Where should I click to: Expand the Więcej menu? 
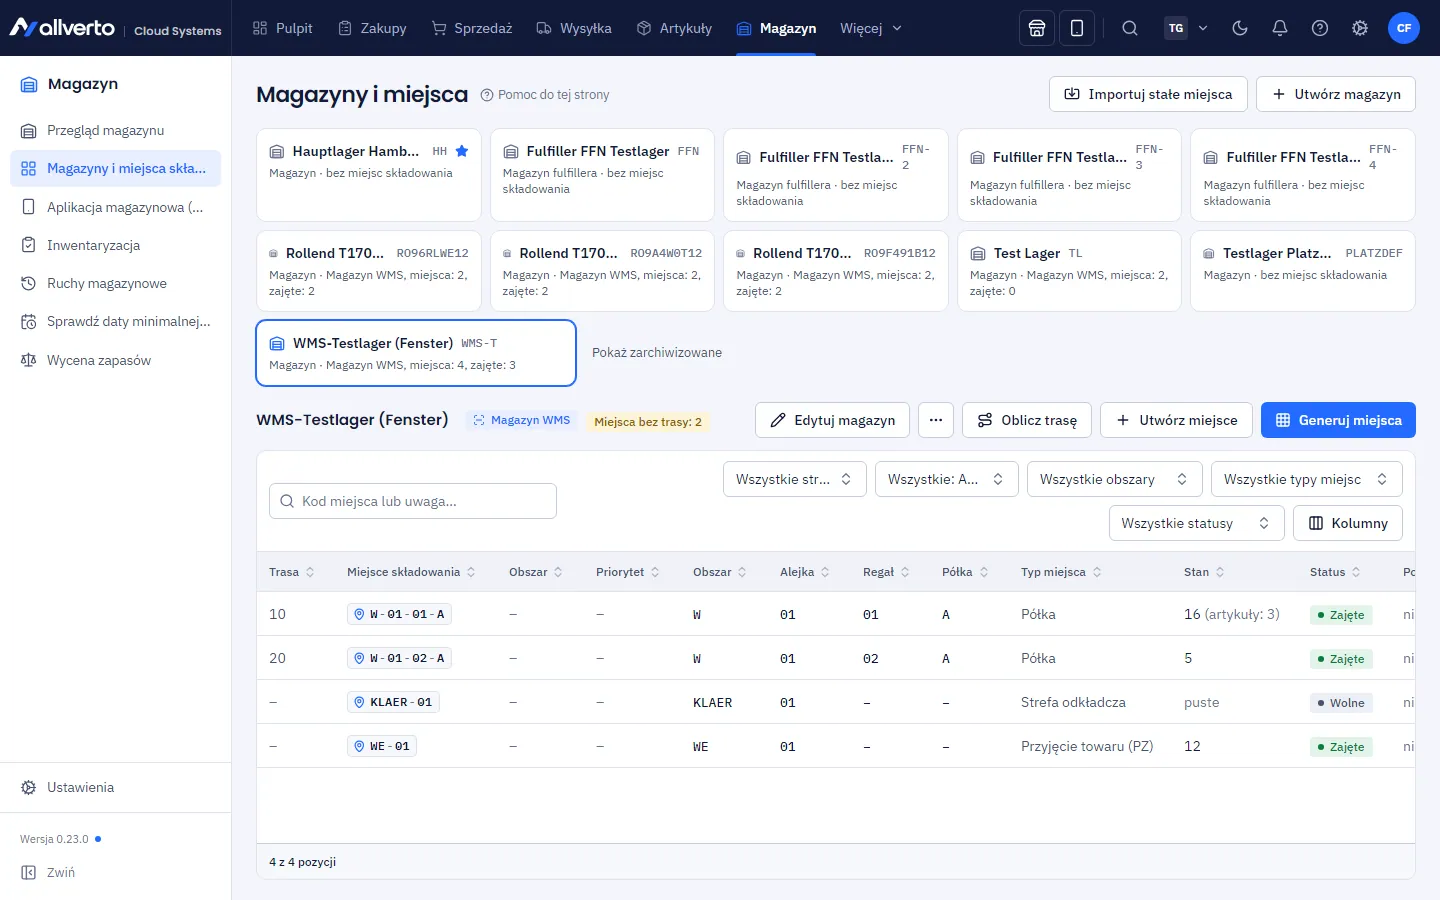[x=871, y=28]
